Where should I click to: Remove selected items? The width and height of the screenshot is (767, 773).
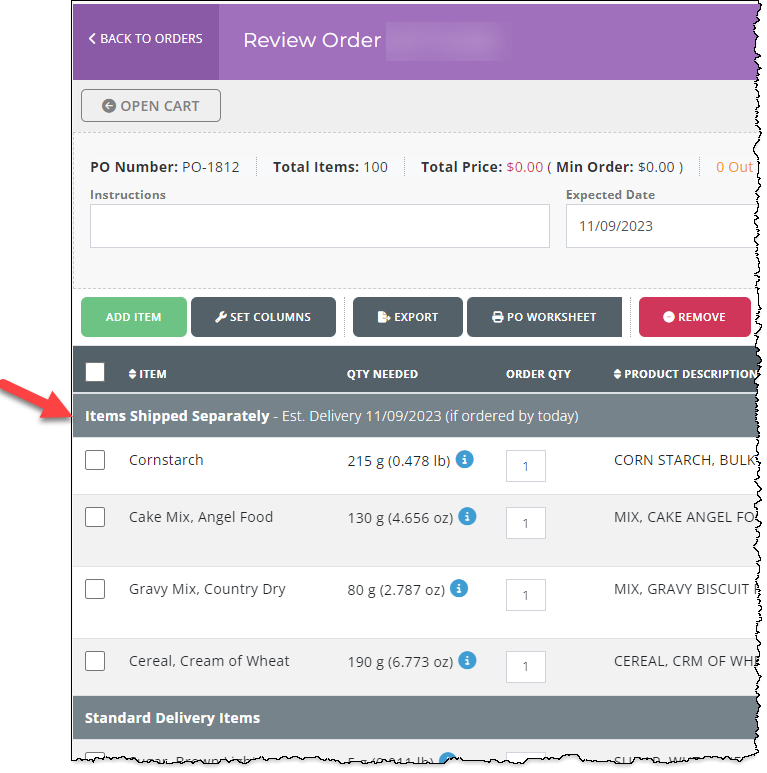pos(695,317)
